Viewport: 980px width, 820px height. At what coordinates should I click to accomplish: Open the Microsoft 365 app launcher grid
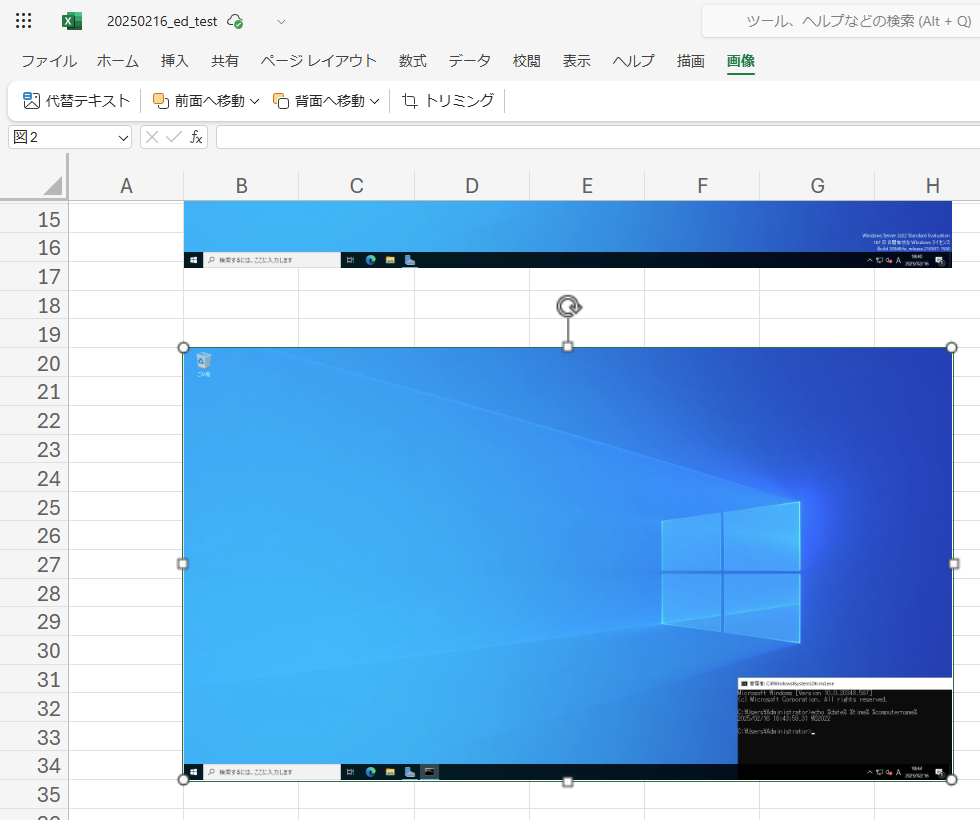(x=24, y=21)
